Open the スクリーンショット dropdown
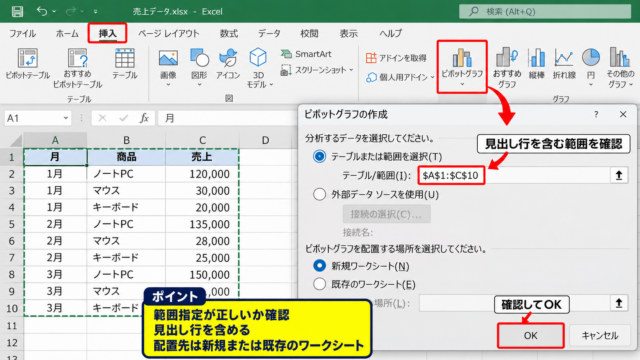This screenshot has width=640, height=360. click(x=317, y=70)
